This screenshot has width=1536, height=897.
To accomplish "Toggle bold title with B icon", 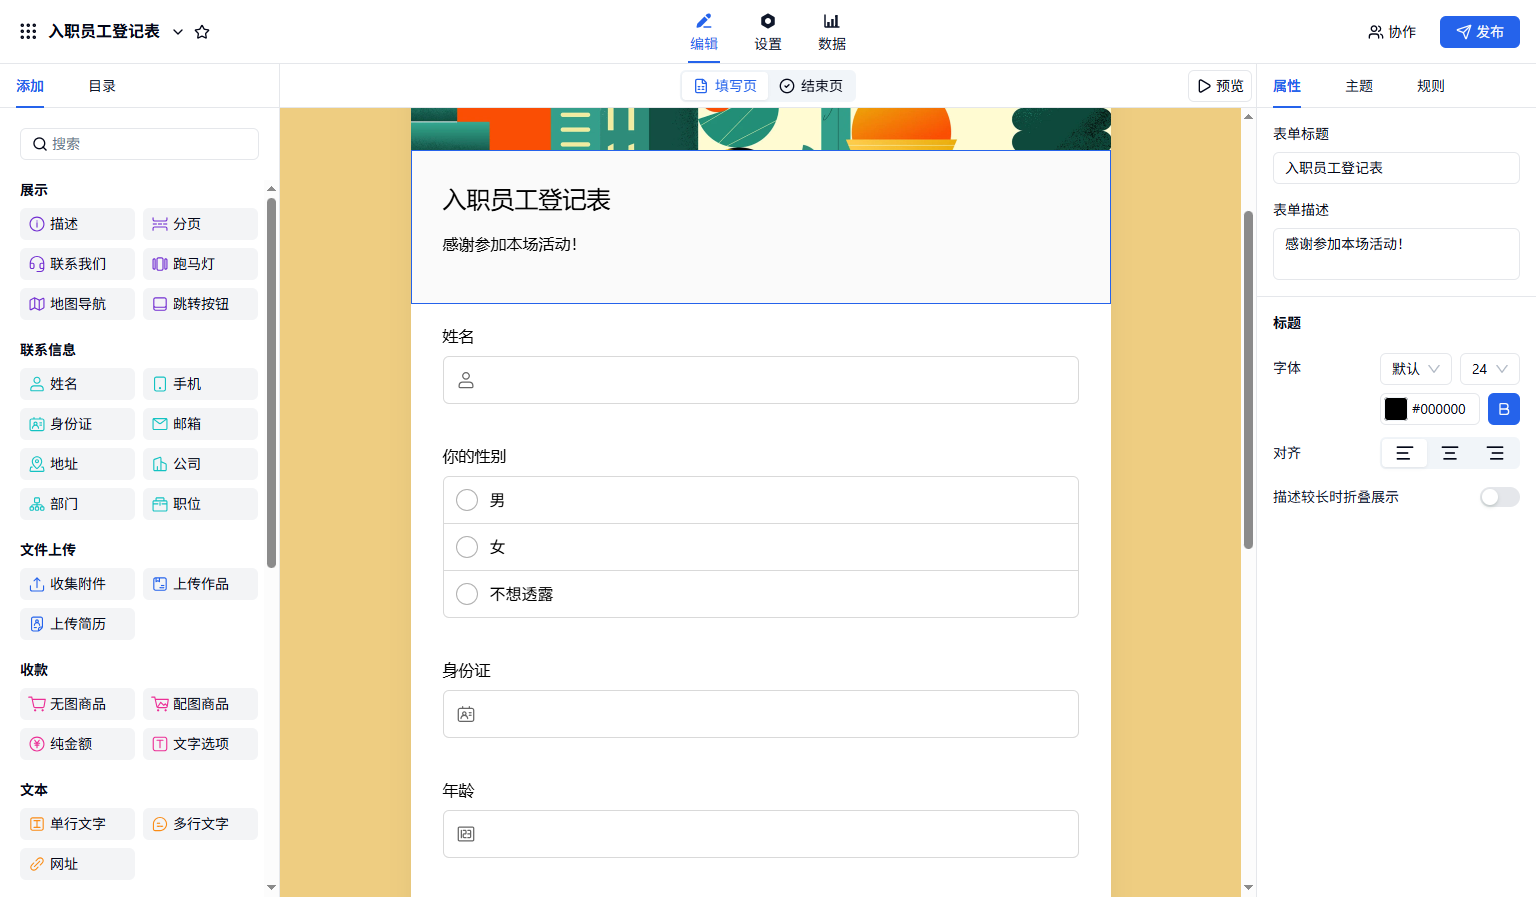I will pos(1503,409).
